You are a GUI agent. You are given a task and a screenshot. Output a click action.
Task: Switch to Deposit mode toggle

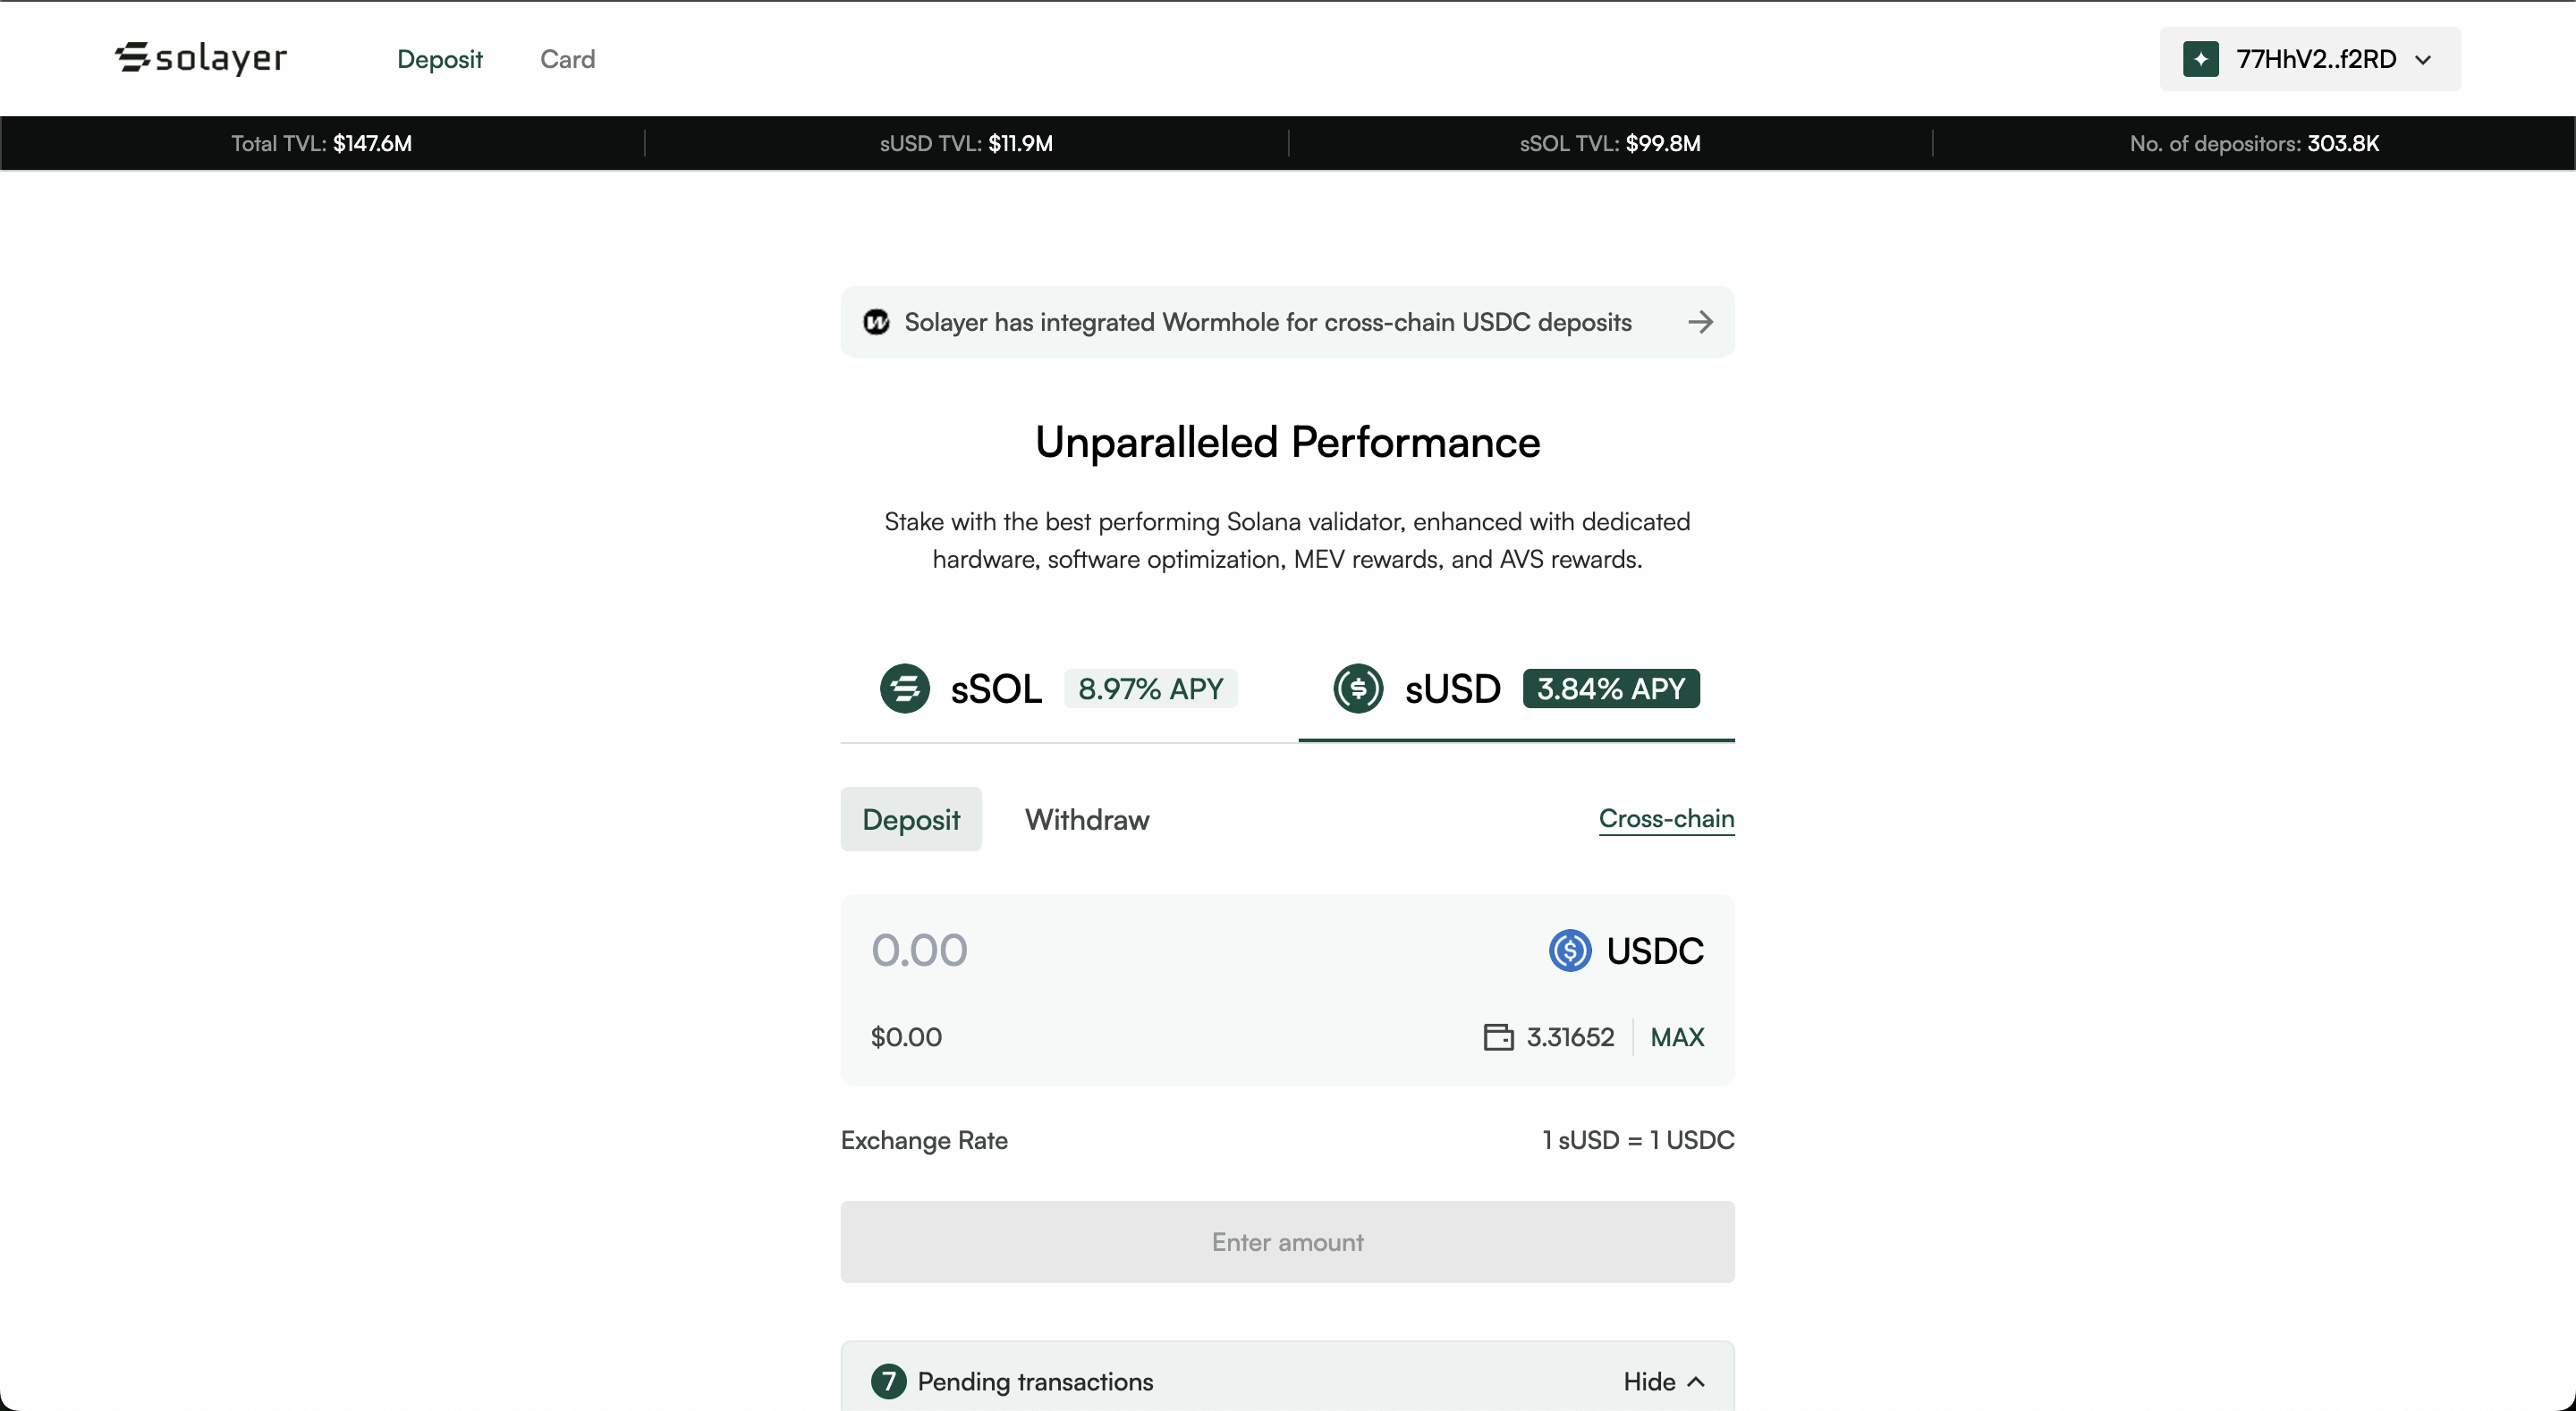tap(910, 819)
